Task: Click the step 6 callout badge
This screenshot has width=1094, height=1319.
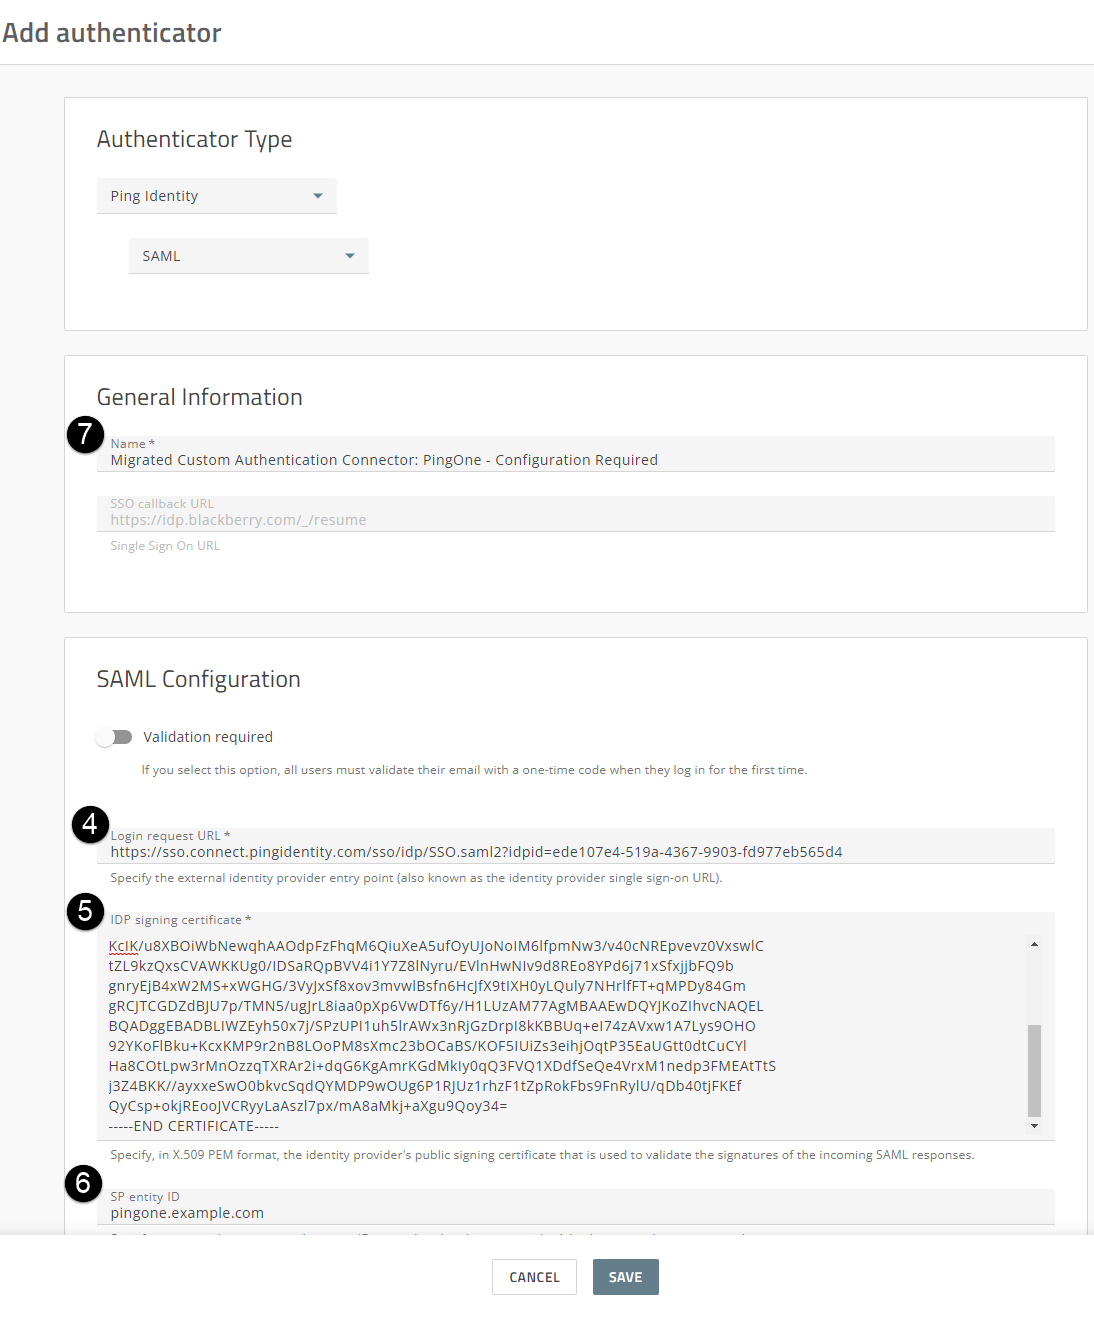Action: [x=84, y=1183]
